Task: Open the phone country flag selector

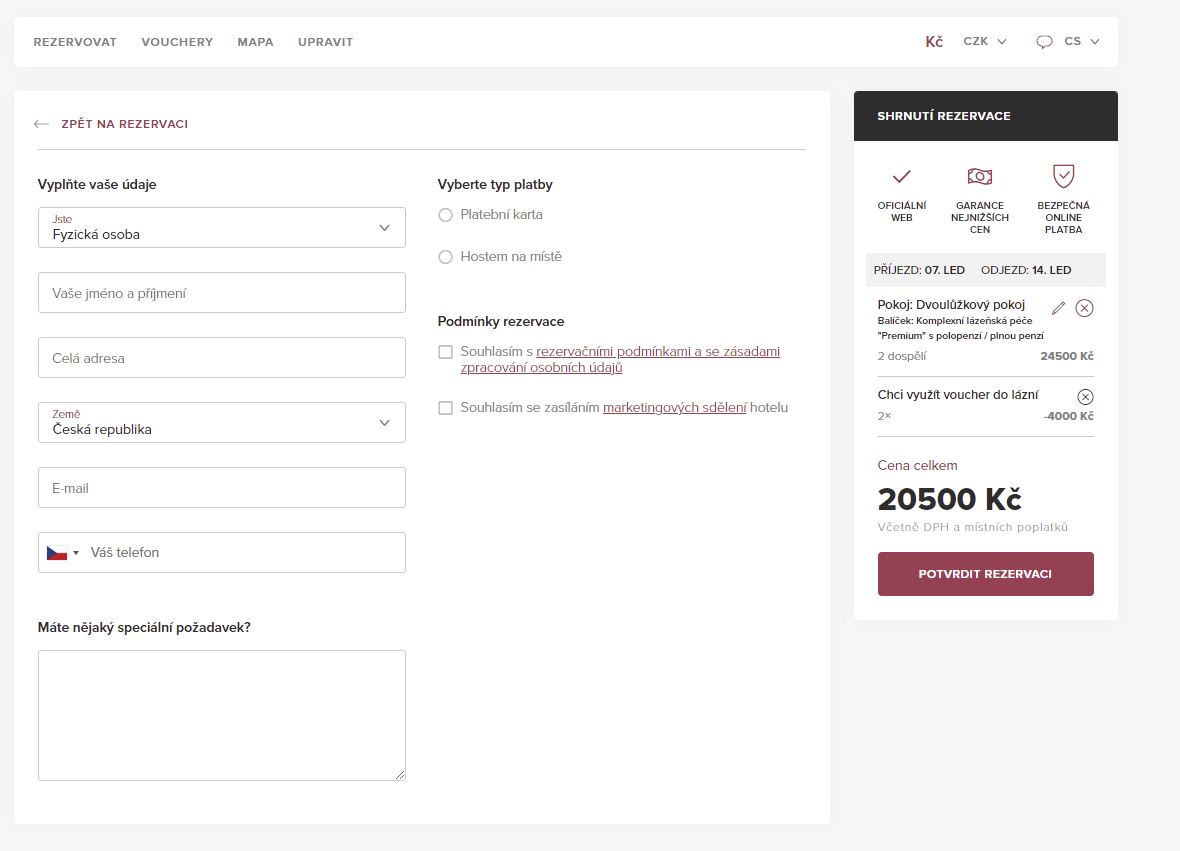Action: (x=62, y=553)
